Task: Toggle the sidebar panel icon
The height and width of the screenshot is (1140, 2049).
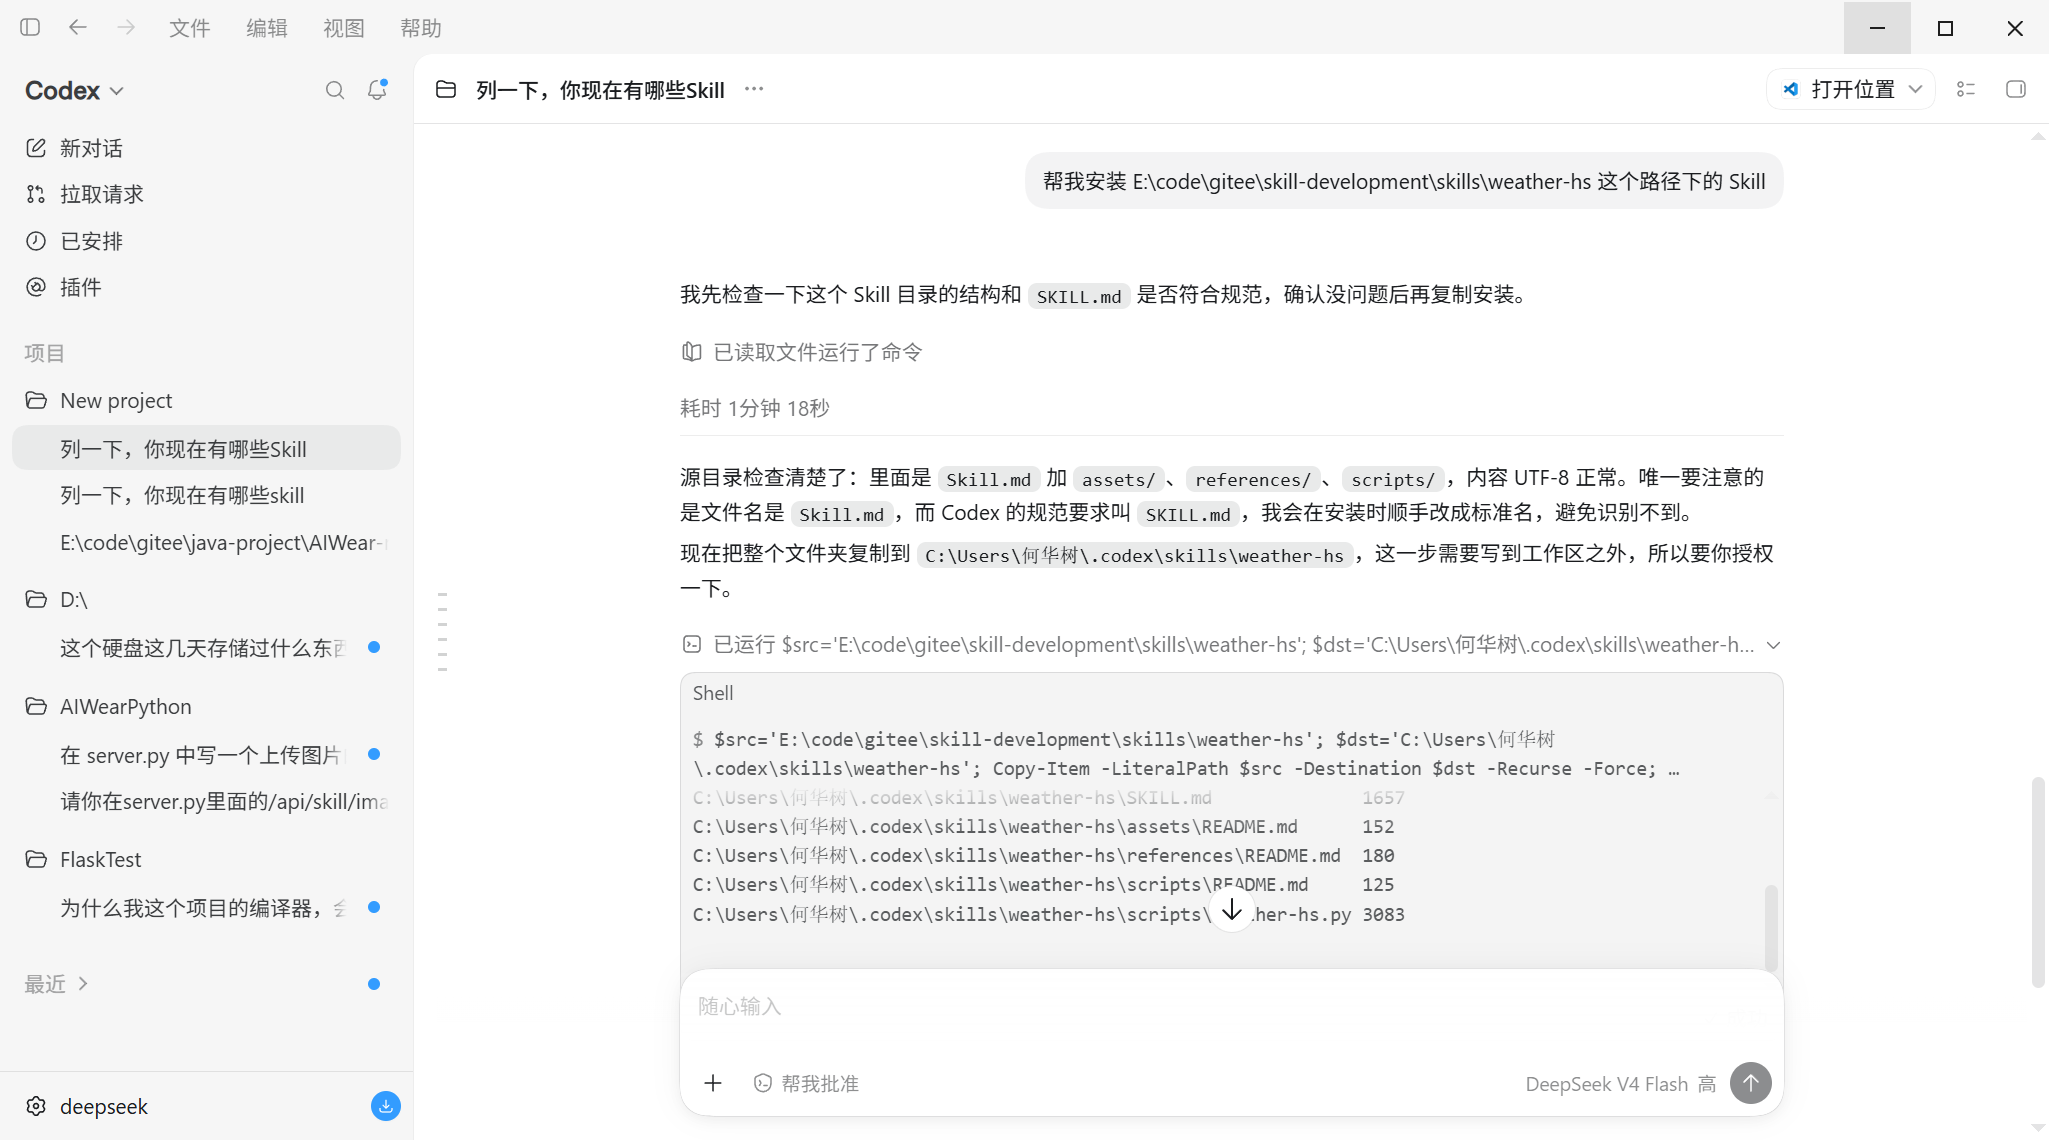Action: tap(30, 27)
